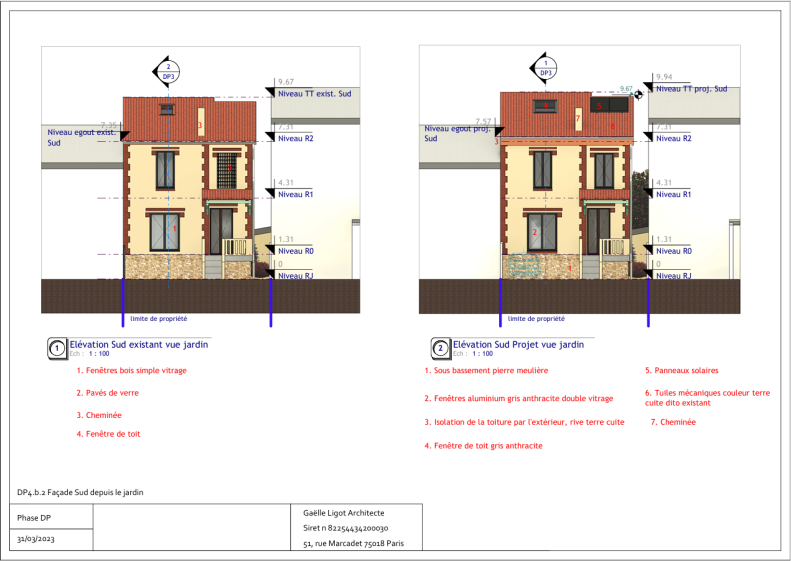Select legend '2. Pavés de verre'
The width and height of the screenshot is (791, 561).
(107, 393)
